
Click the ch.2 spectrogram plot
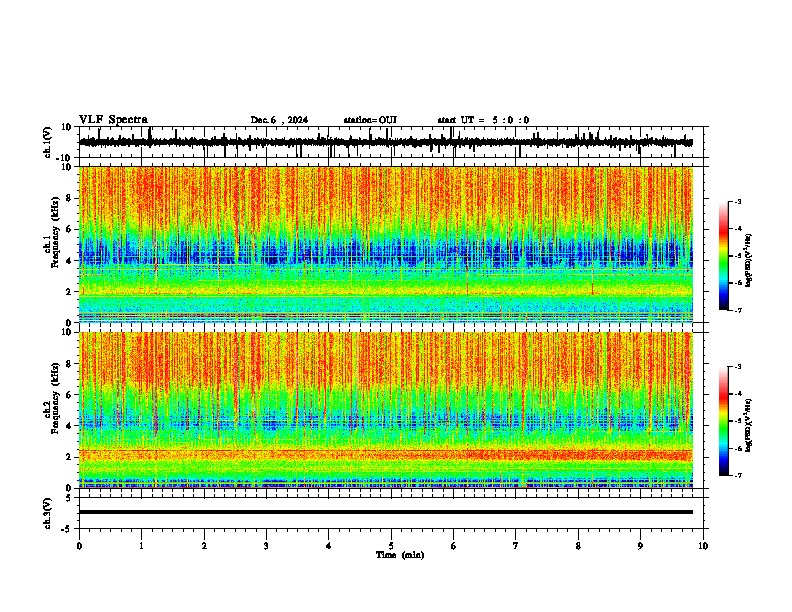pos(386,410)
